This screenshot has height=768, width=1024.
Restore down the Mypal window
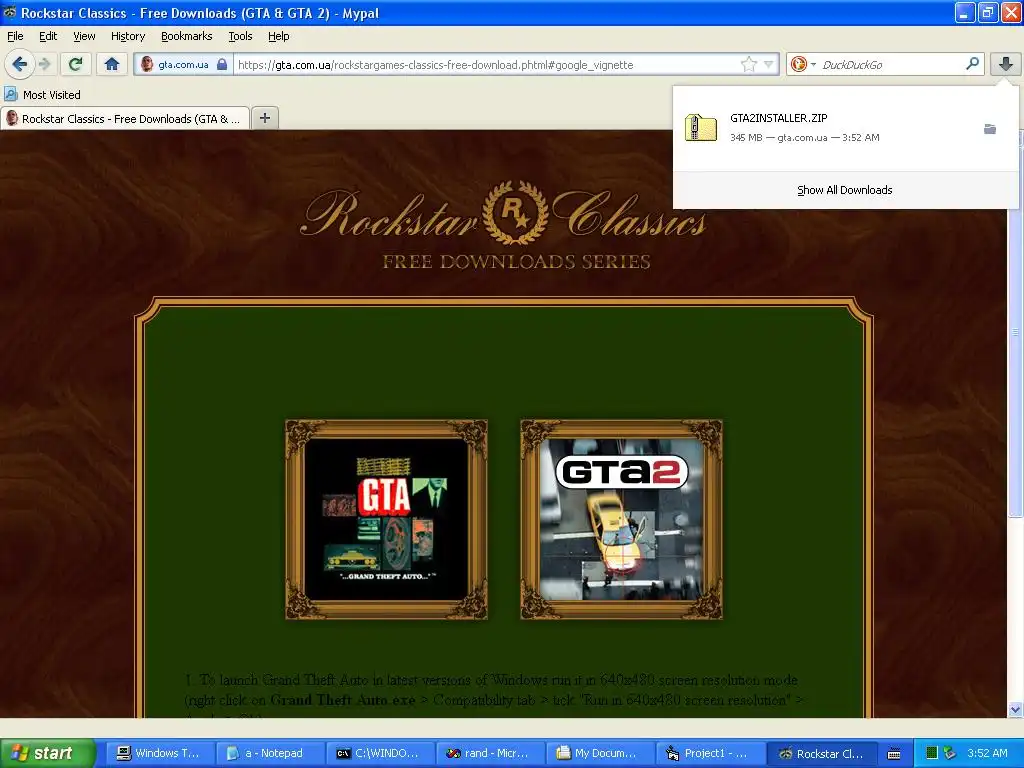pyautogui.click(x=987, y=12)
